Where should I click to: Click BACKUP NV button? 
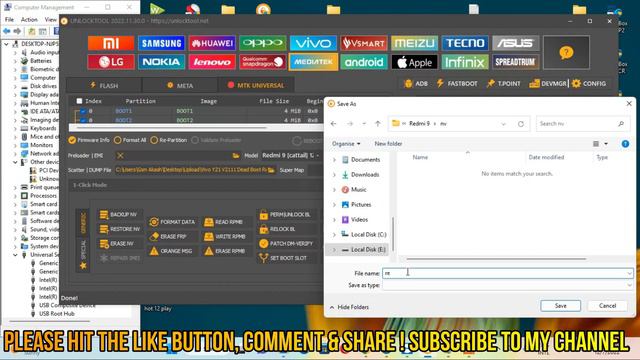[119, 215]
